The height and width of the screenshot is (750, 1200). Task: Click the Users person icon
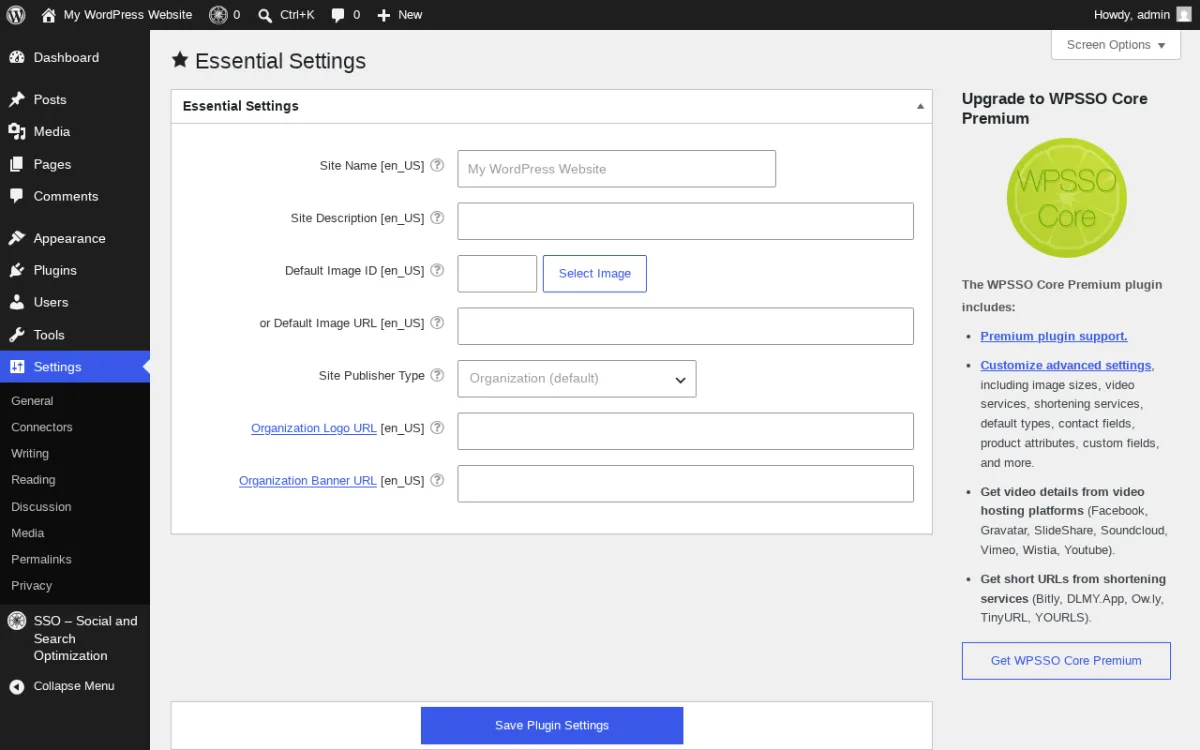[17, 302]
